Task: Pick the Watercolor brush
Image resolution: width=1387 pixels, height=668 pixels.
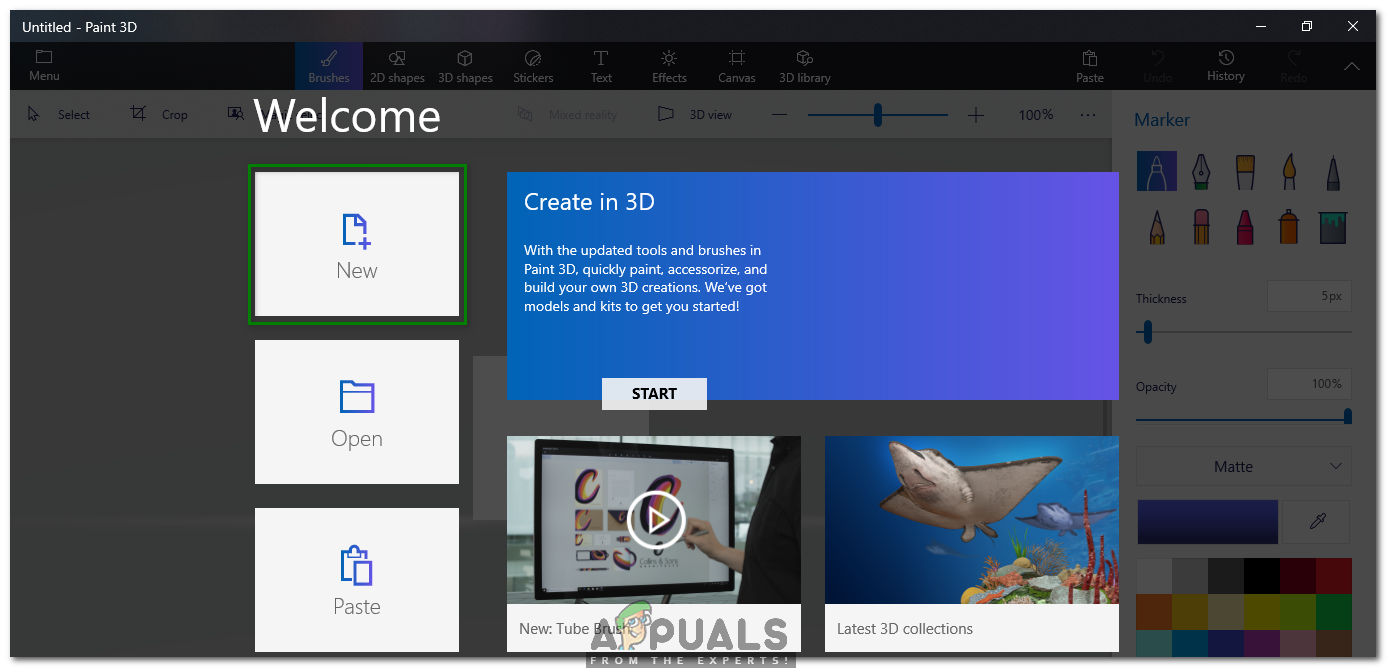Action: click(x=1288, y=171)
